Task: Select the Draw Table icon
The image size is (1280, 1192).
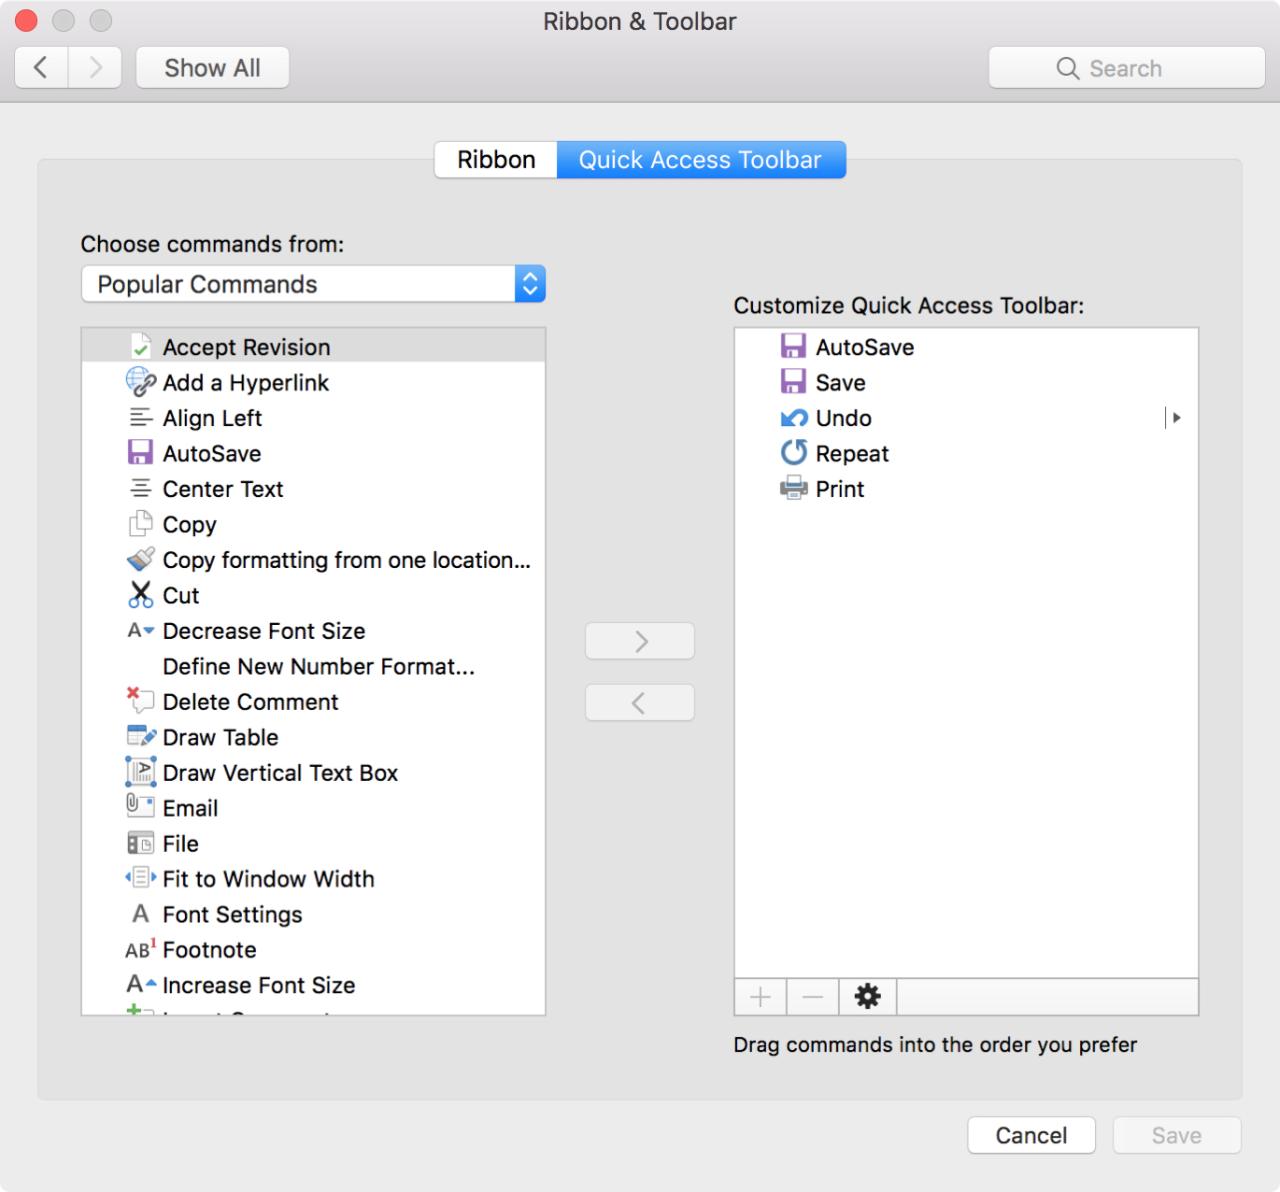Action: [140, 736]
